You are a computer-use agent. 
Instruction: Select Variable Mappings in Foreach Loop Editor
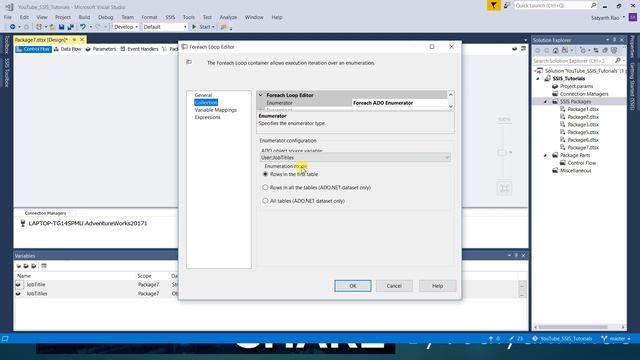point(216,110)
